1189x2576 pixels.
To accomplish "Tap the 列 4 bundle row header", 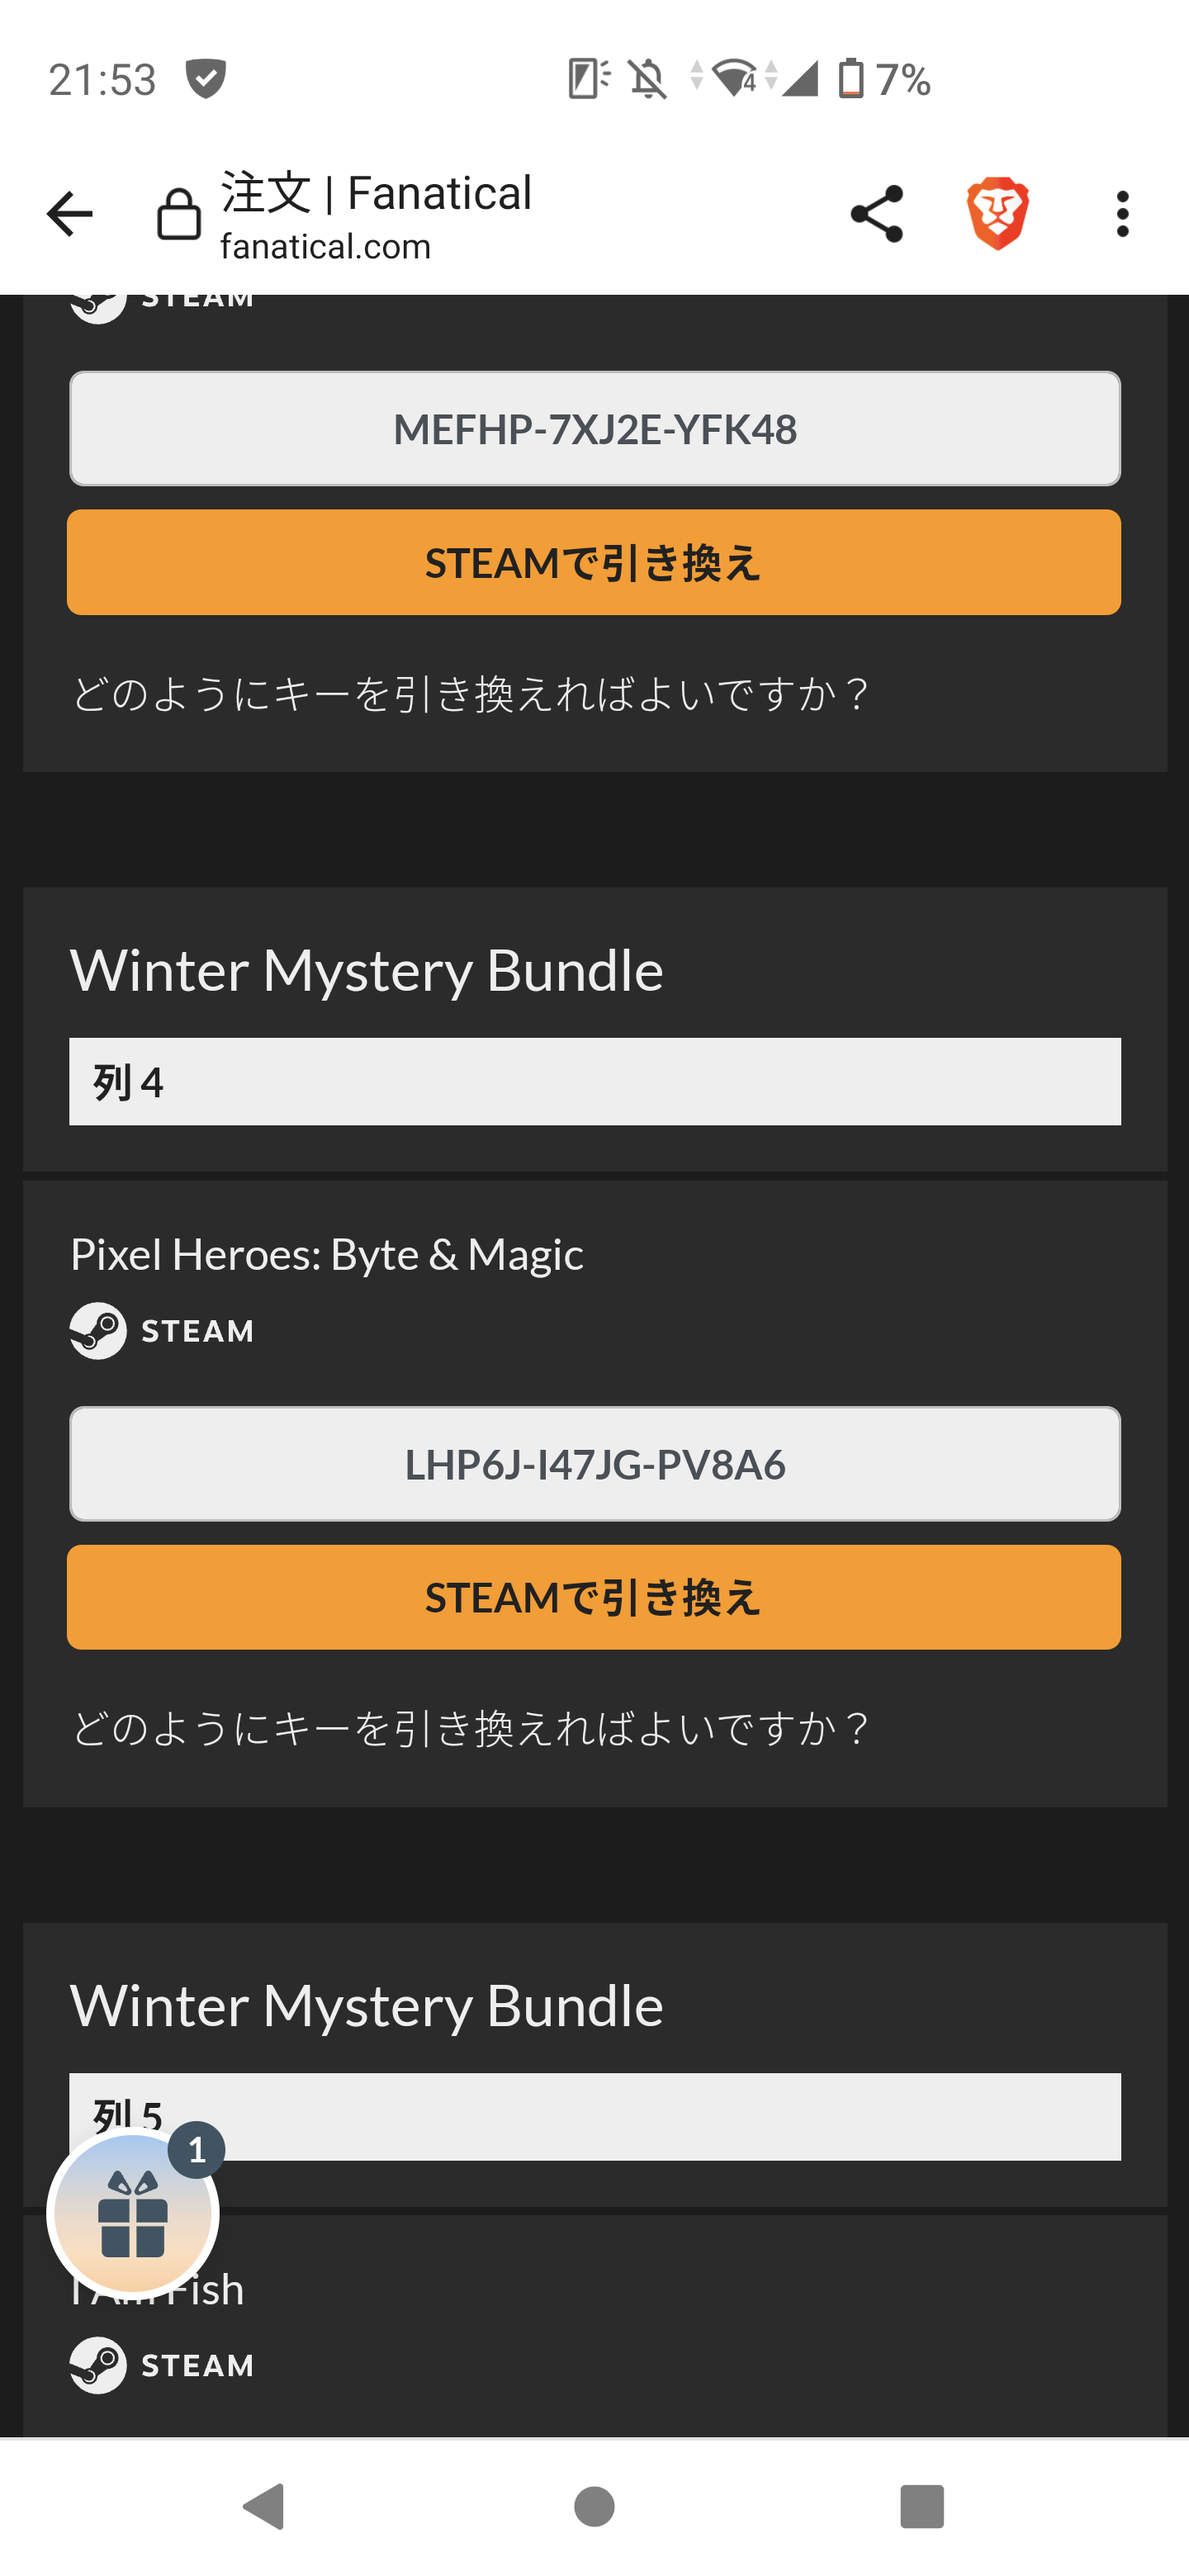I will [594, 1082].
